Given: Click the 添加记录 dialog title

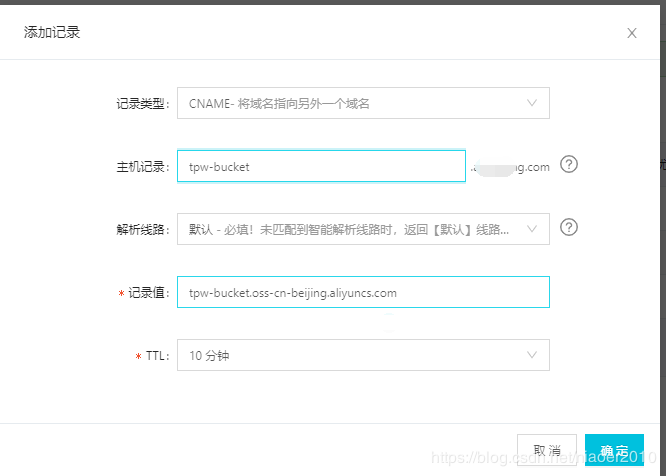Looking at the screenshot, I should click(x=52, y=32).
